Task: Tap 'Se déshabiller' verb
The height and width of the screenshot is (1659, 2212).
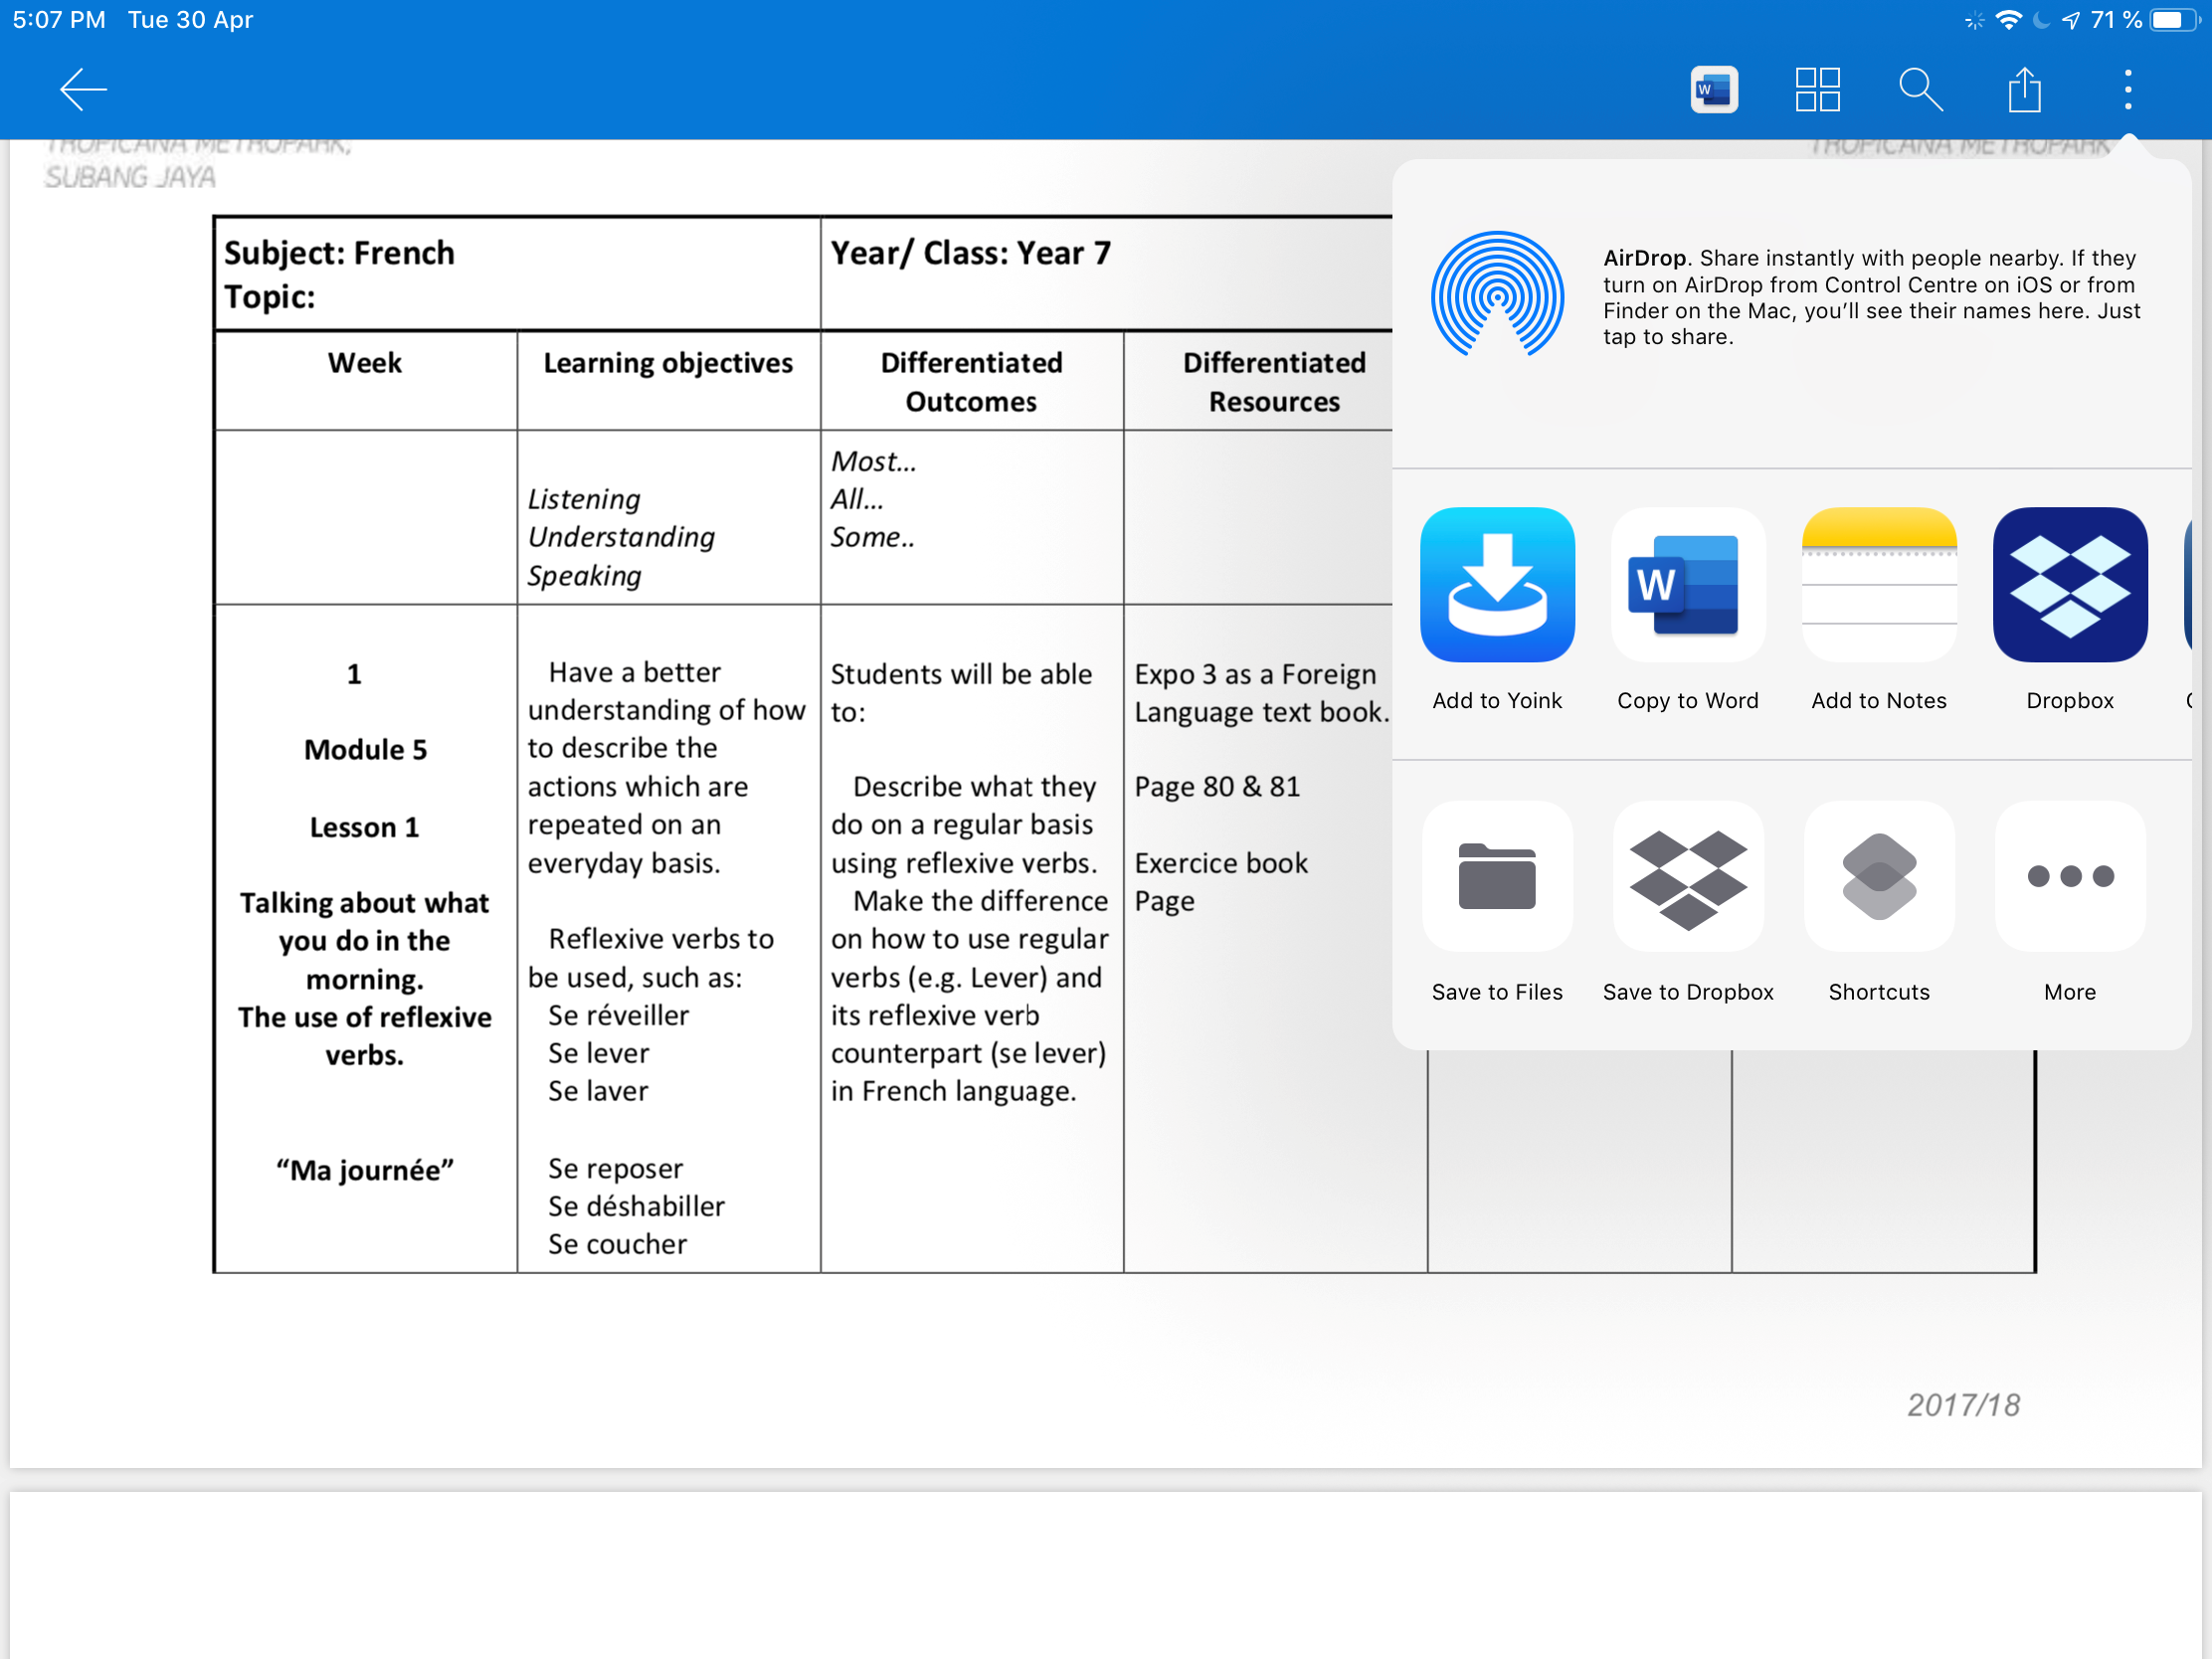Action: [636, 1206]
